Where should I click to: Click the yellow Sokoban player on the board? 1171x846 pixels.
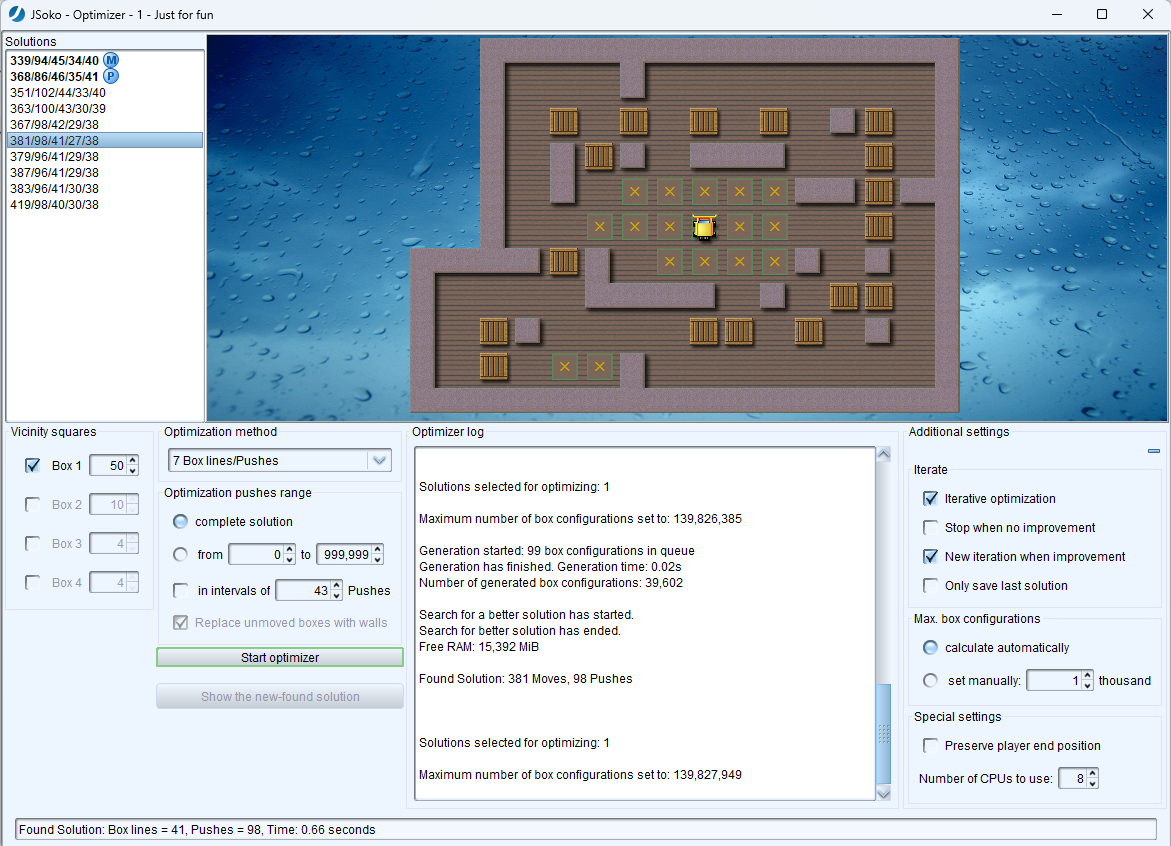(x=704, y=227)
